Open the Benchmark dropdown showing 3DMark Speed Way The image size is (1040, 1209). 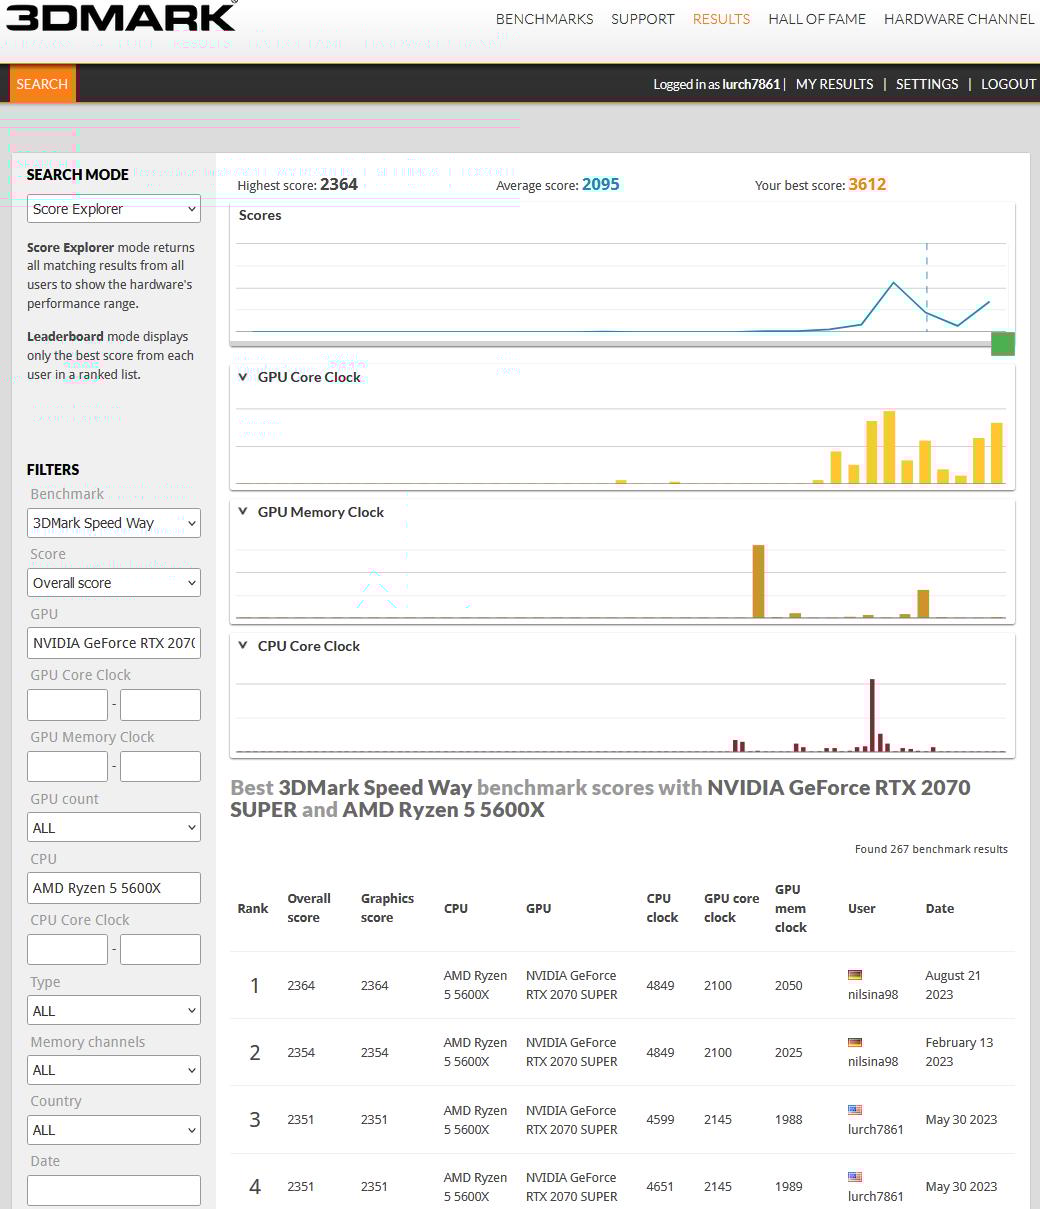pos(113,523)
